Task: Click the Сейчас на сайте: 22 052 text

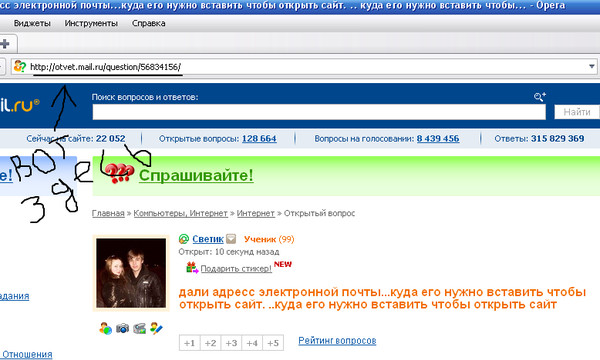Action: click(76, 138)
